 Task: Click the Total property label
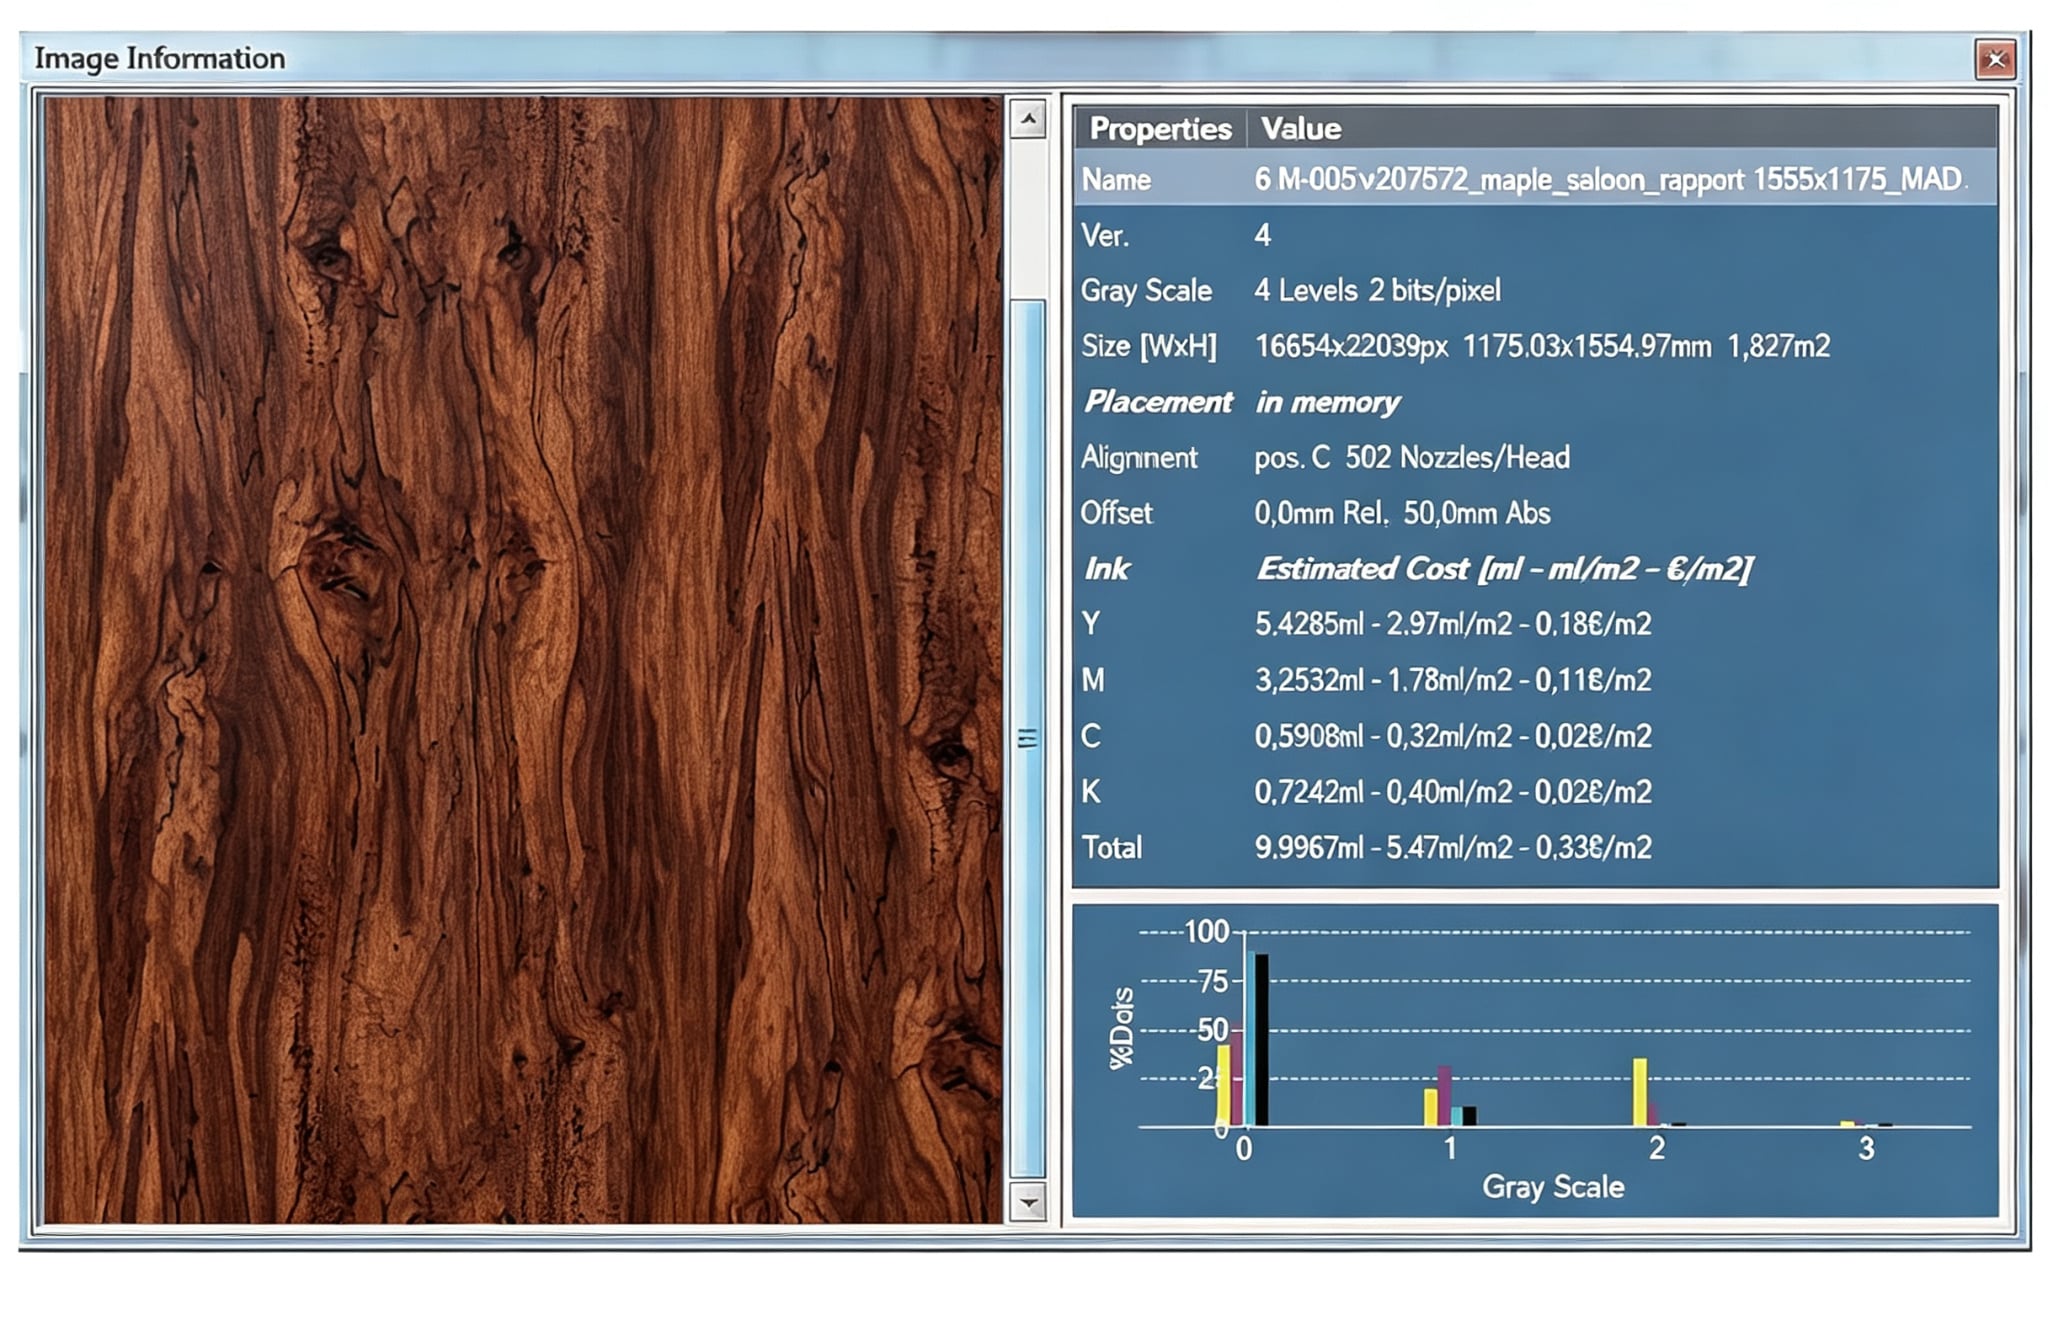pos(1112,848)
